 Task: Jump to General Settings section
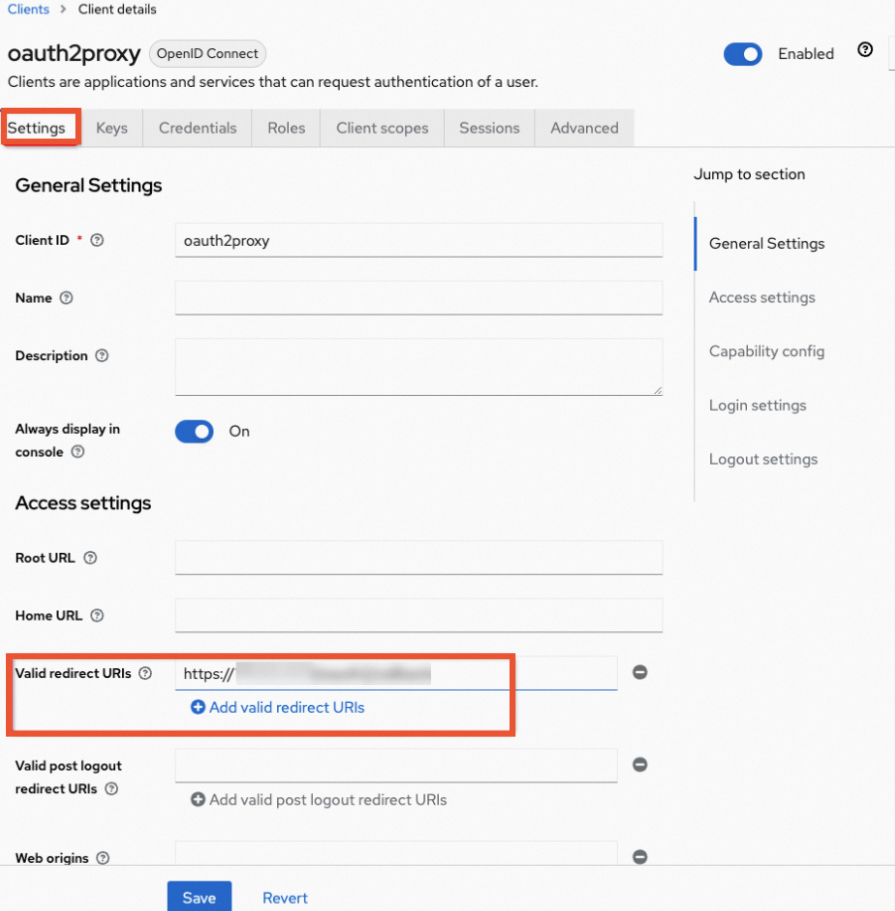click(x=767, y=243)
